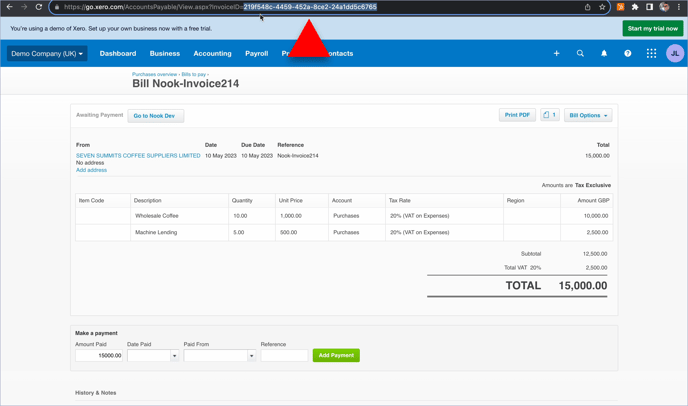
Task: Open the browser three-dot menu
Action: coord(679,7)
